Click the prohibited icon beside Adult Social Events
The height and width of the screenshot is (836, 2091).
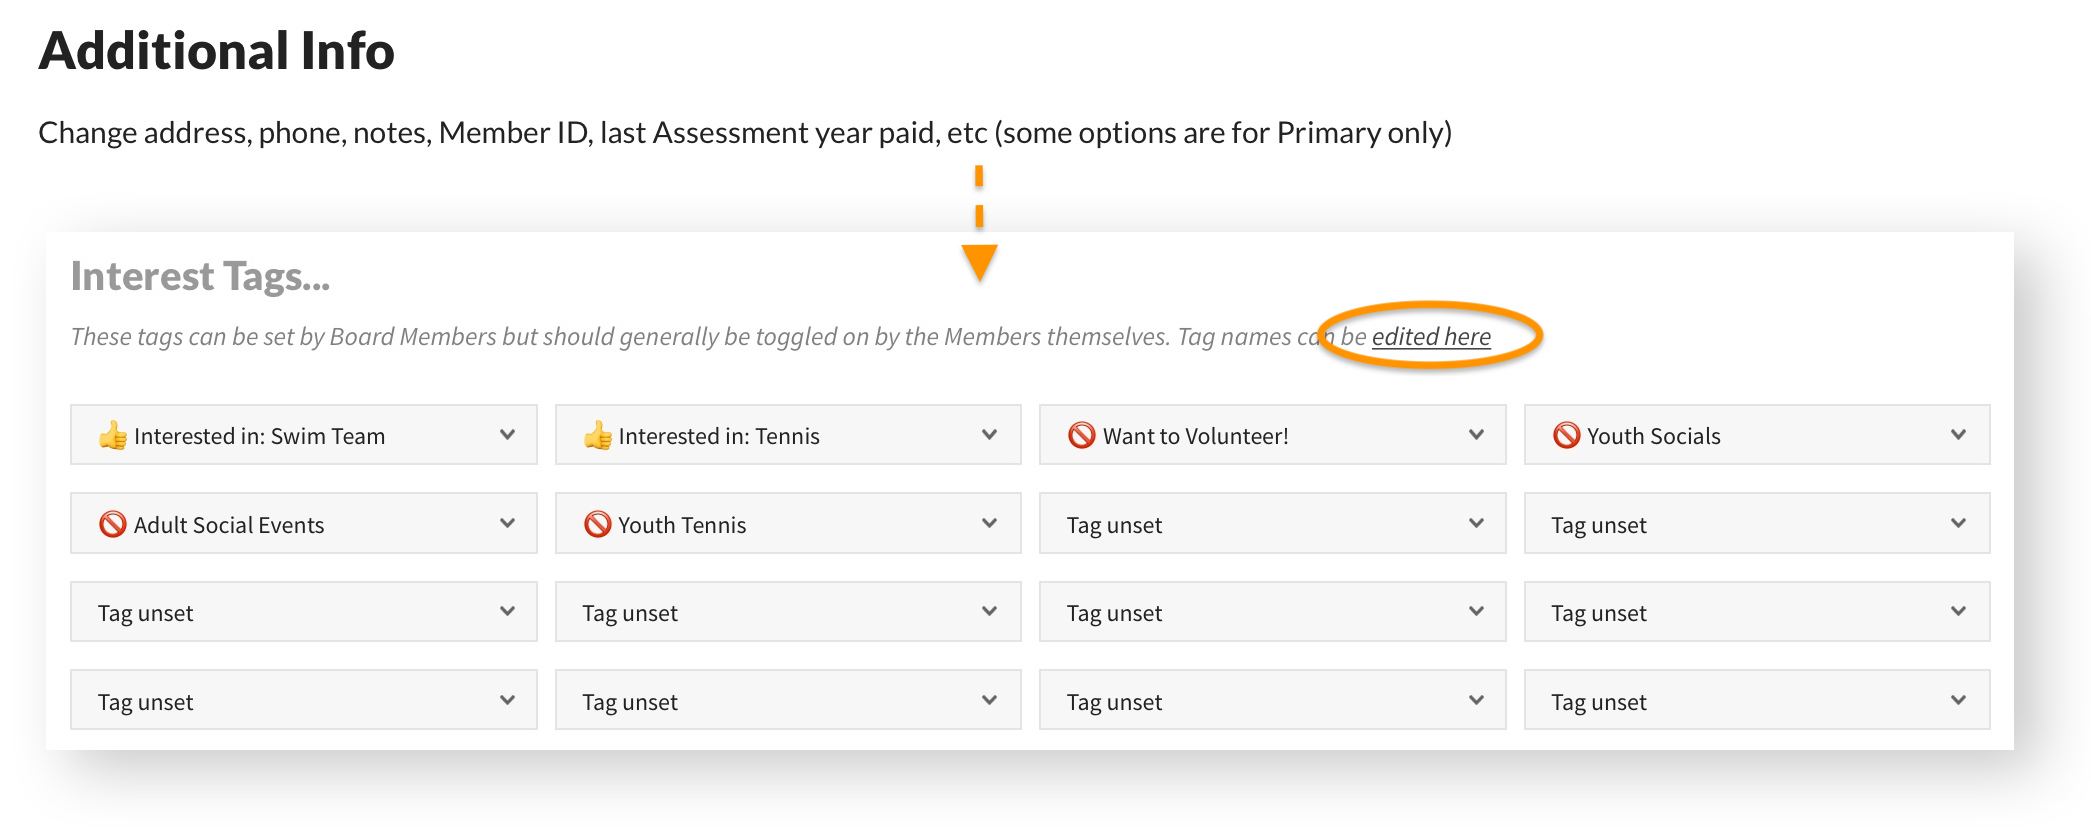click(x=113, y=524)
